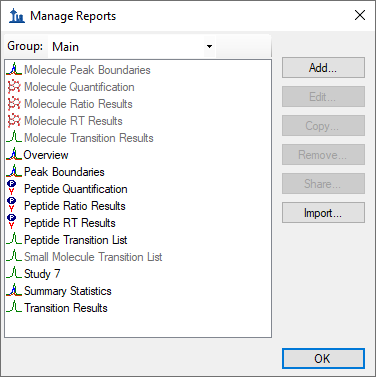
Task: Click the Peptide Quantification peptide icon
Action: tap(12, 188)
